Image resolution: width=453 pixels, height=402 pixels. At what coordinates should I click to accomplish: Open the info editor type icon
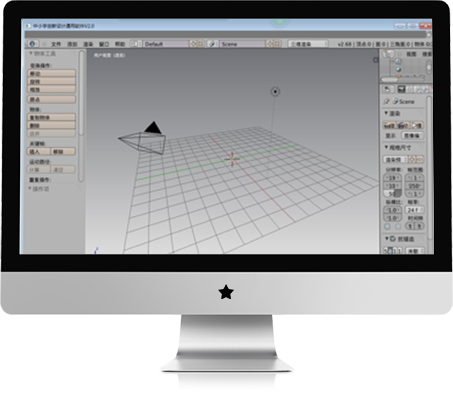pyautogui.click(x=32, y=44)
